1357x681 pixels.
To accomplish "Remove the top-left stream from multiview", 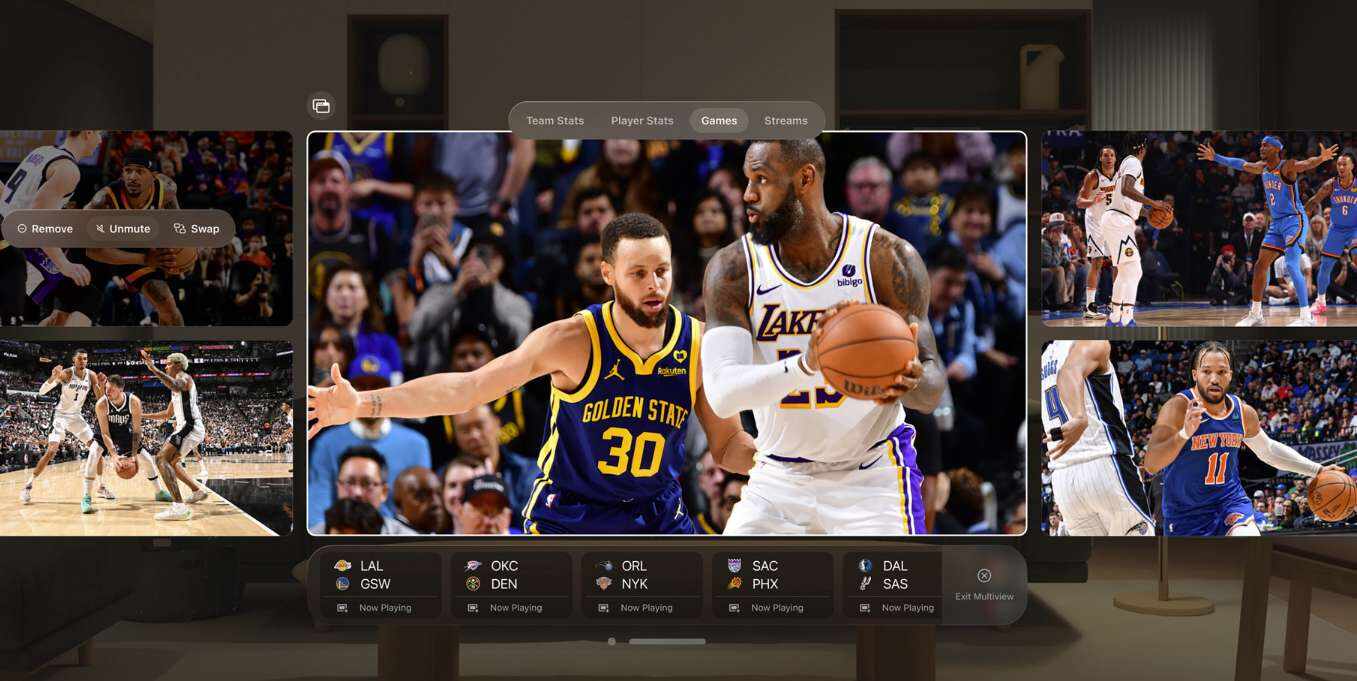I will point(45,229).
